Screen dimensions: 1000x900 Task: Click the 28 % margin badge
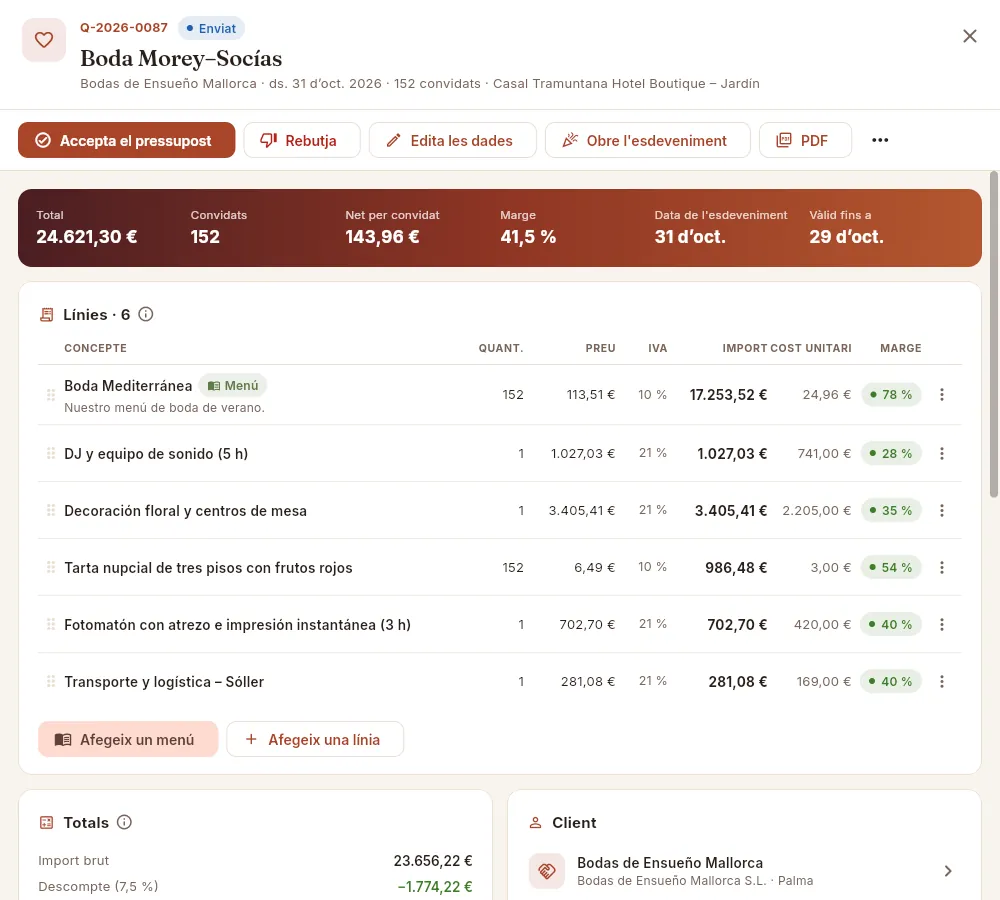[x=891, y=454]
